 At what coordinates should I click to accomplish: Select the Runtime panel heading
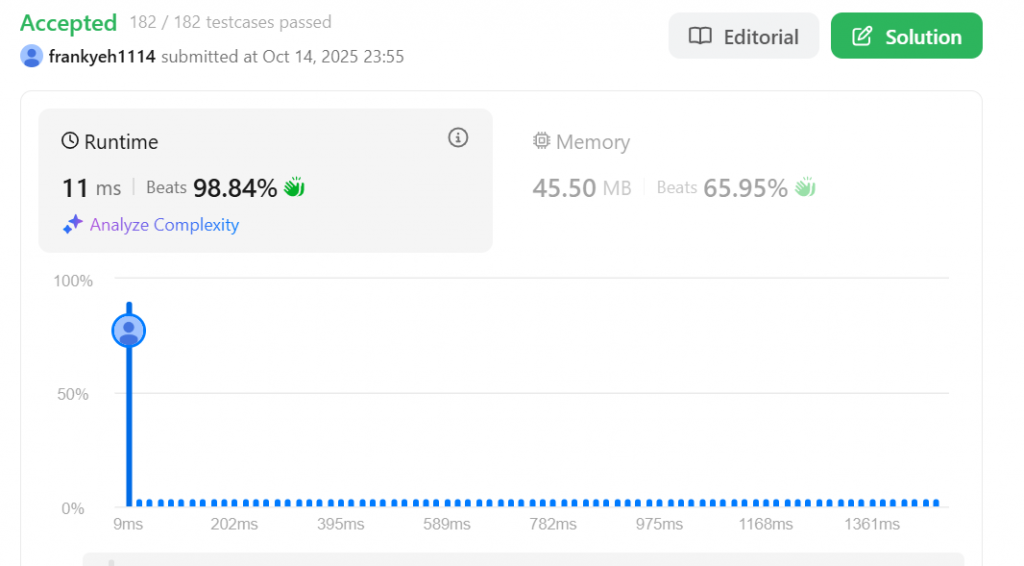[121, 142]
